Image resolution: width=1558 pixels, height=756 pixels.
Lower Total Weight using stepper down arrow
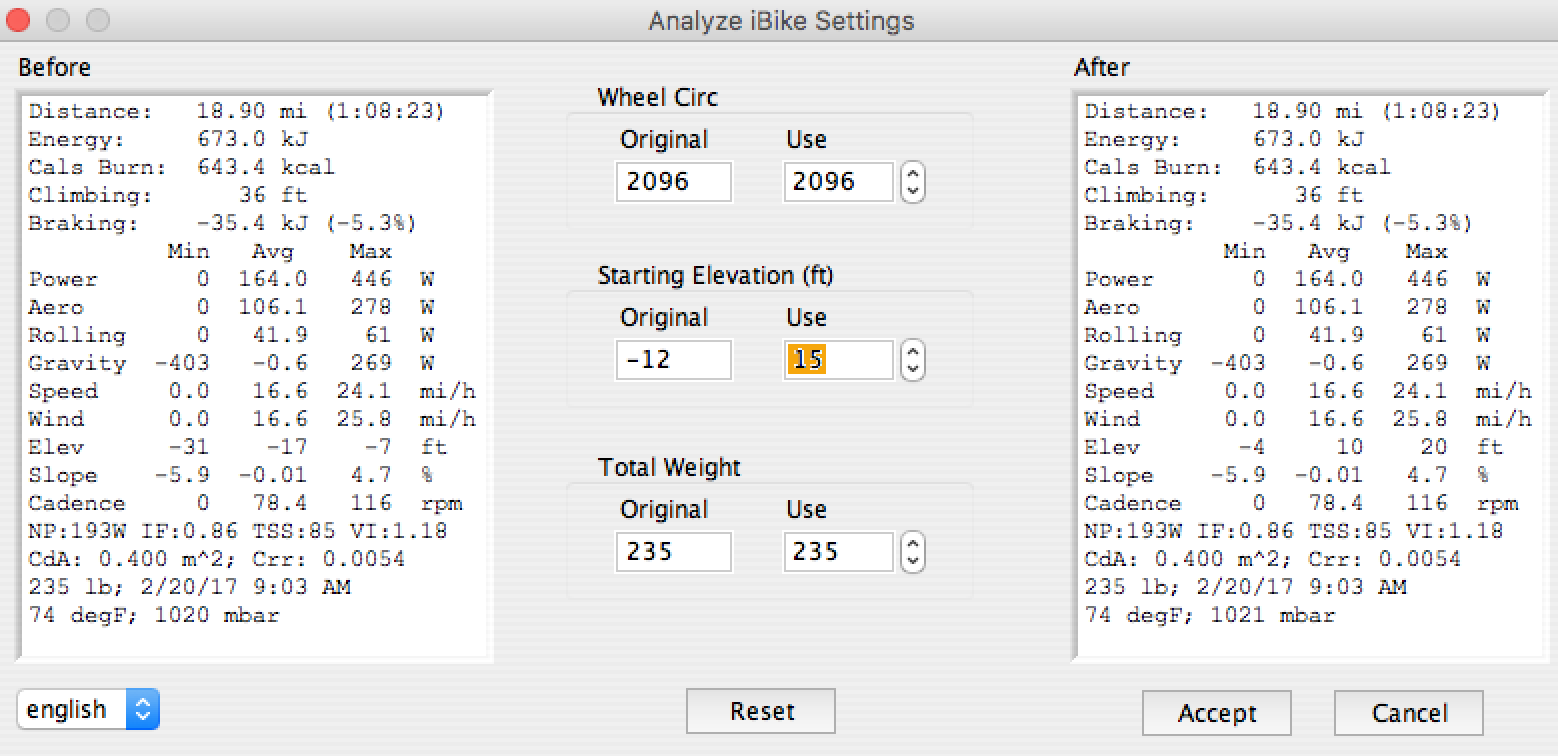click(x=912, y=559)
